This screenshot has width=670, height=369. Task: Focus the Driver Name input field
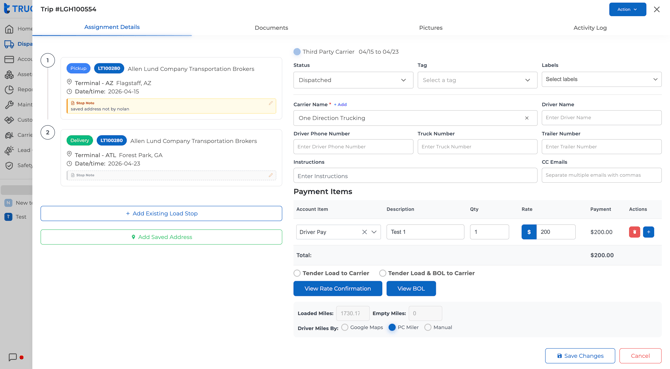click(602, 118)
